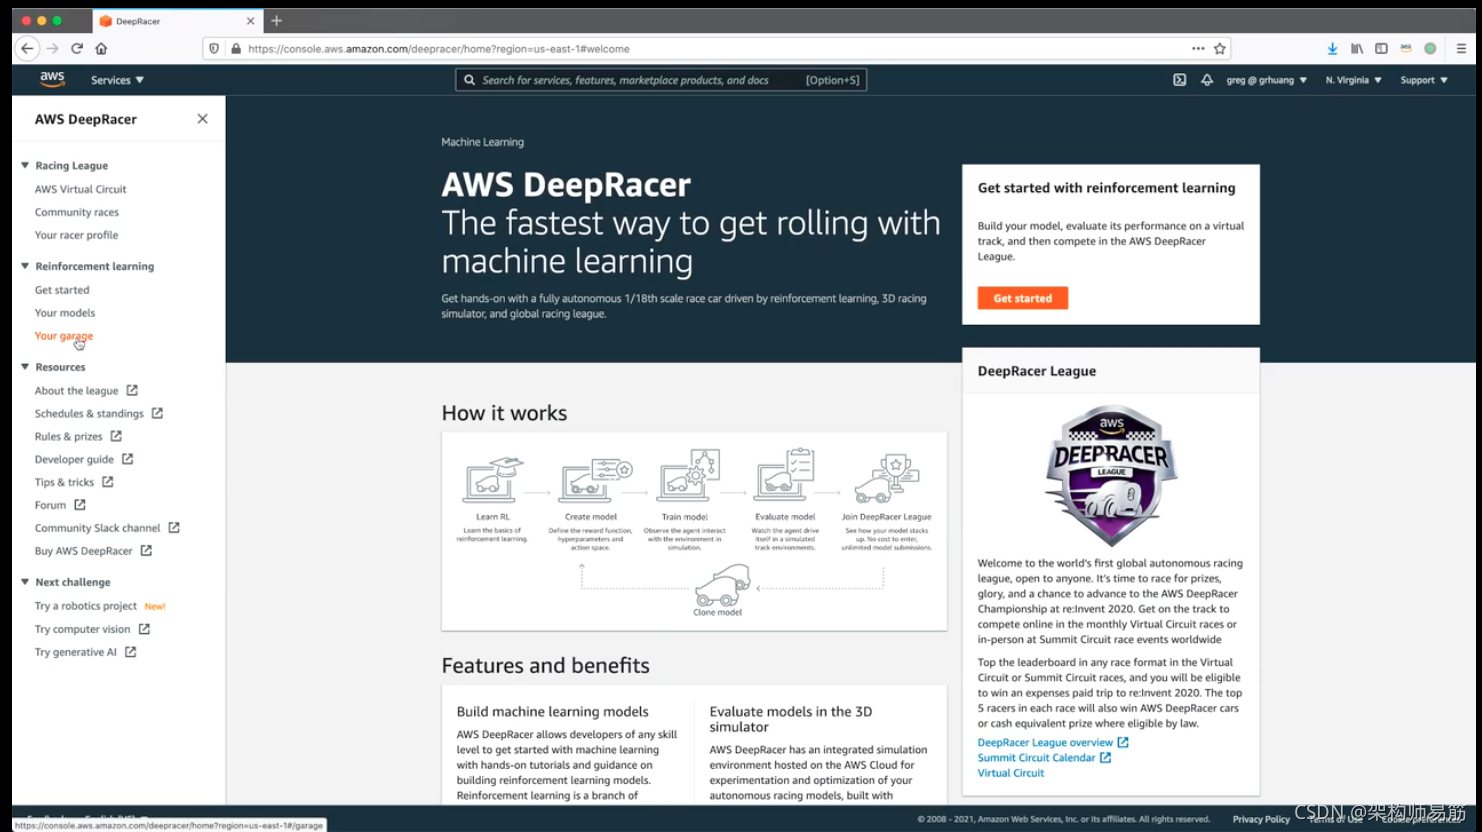The height and width of the screenshot is (832, 1482).
Task: Toggle the browser sidebar view icon
Action: (1381, 48)
